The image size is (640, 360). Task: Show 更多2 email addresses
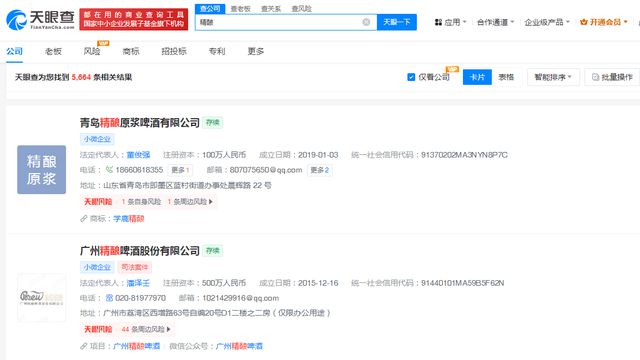click(x=320, y=170)
